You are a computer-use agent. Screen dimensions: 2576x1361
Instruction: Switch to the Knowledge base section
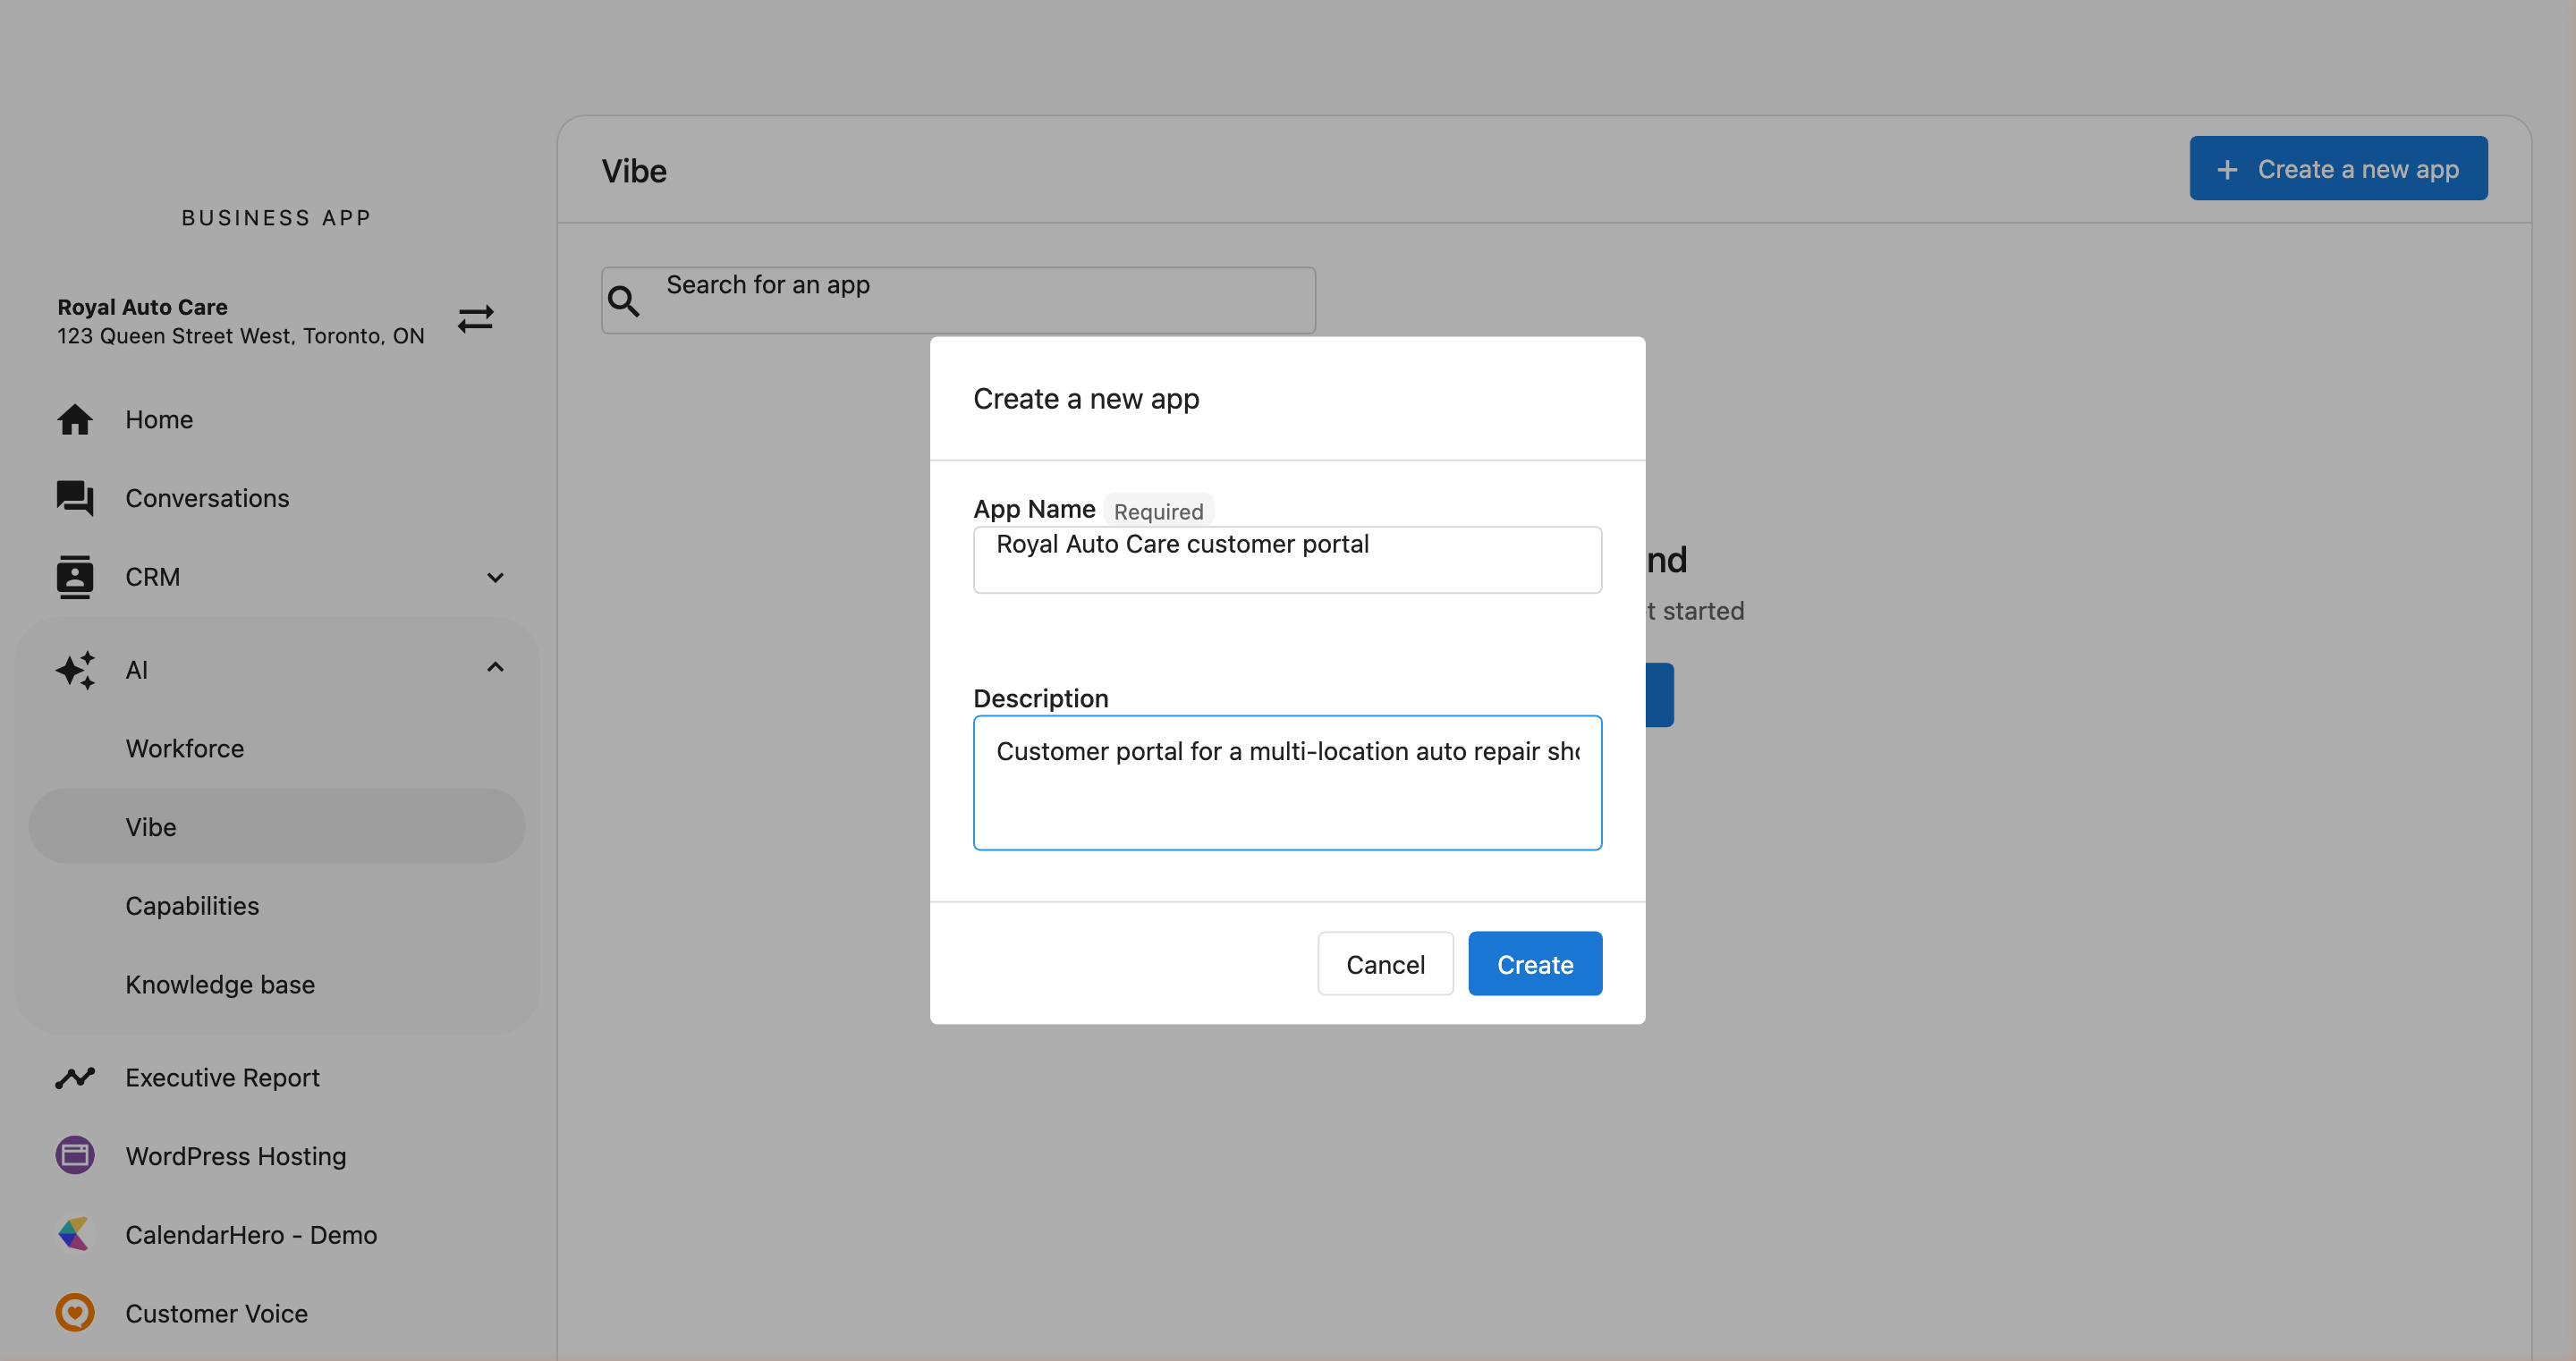coord(219,984)
